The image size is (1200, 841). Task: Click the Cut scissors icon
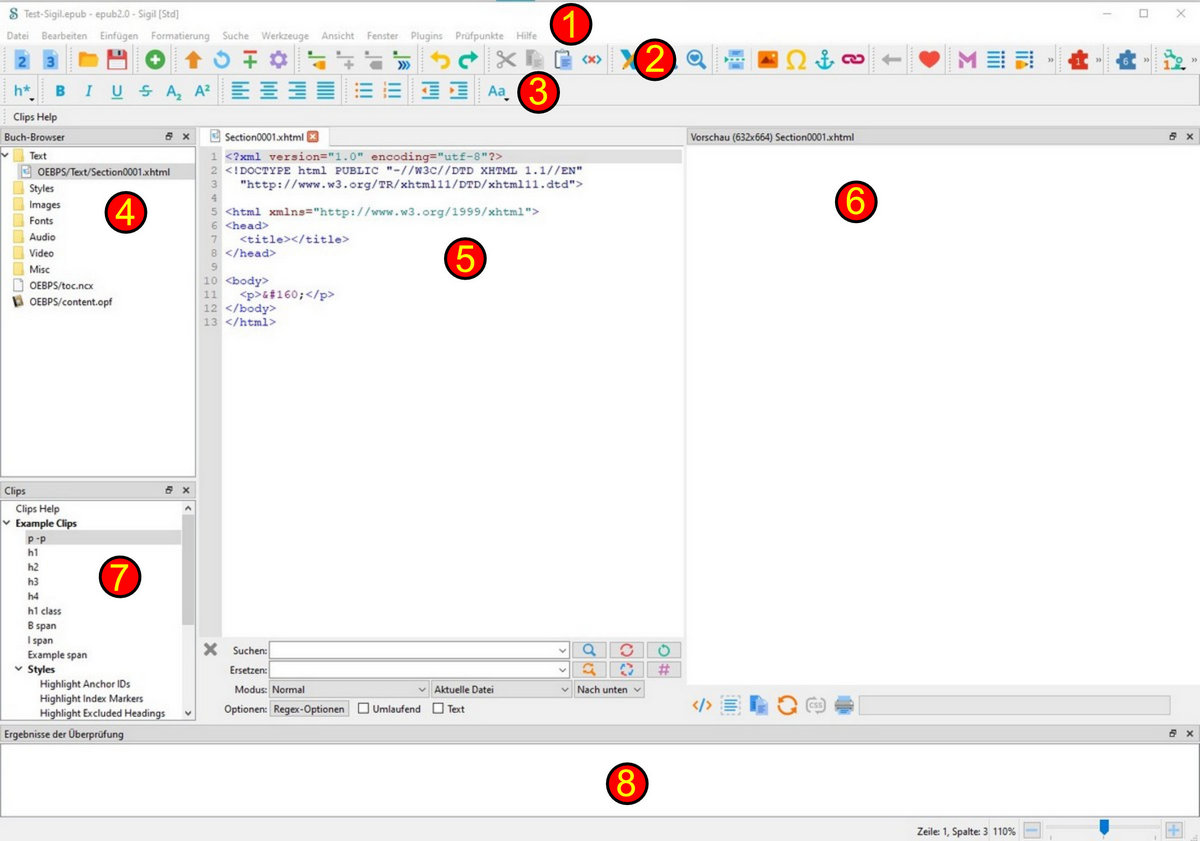tap(506, 60)
